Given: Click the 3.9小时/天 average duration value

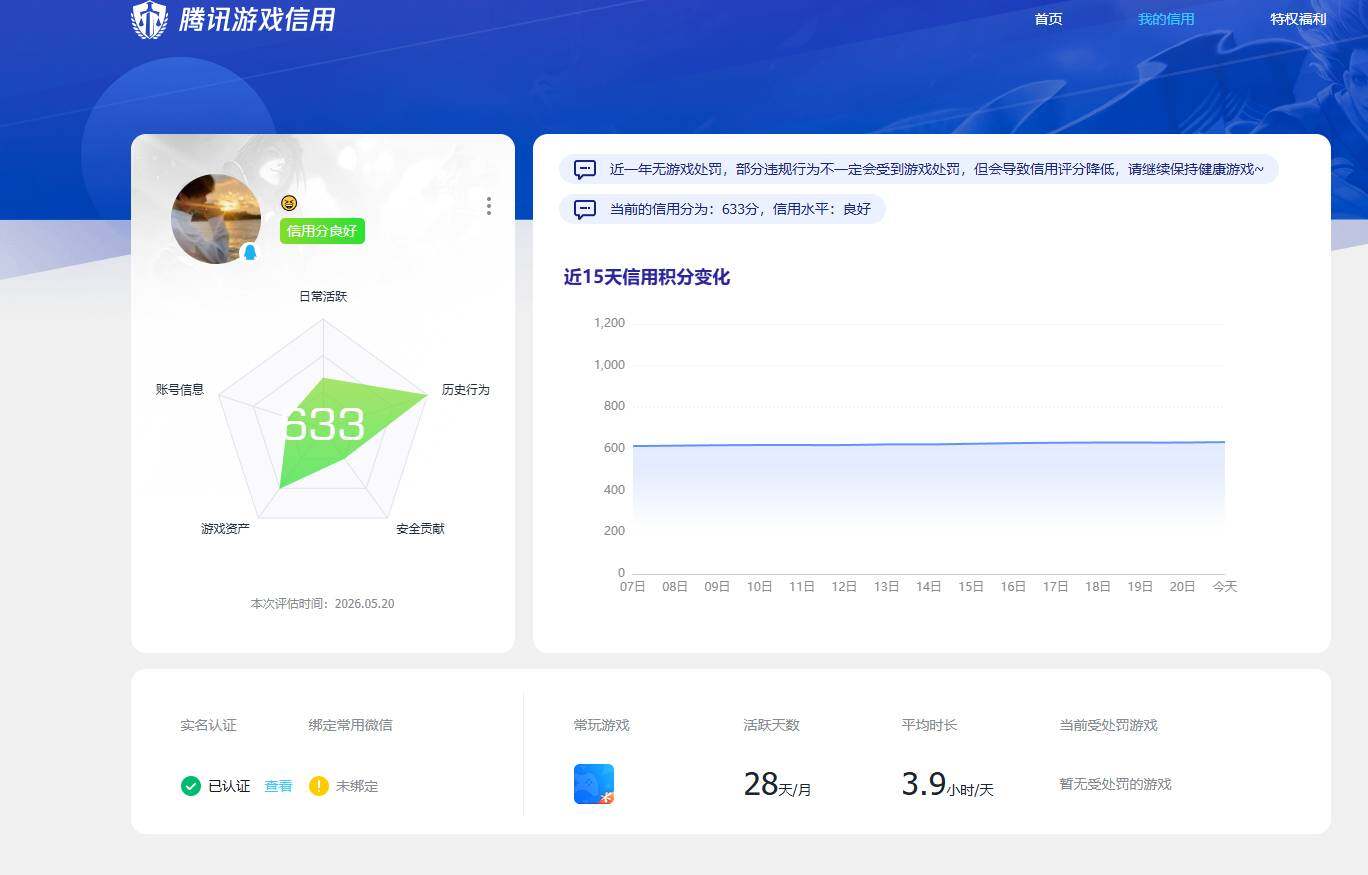Looking at the screenshot, I should click(947, 785).
